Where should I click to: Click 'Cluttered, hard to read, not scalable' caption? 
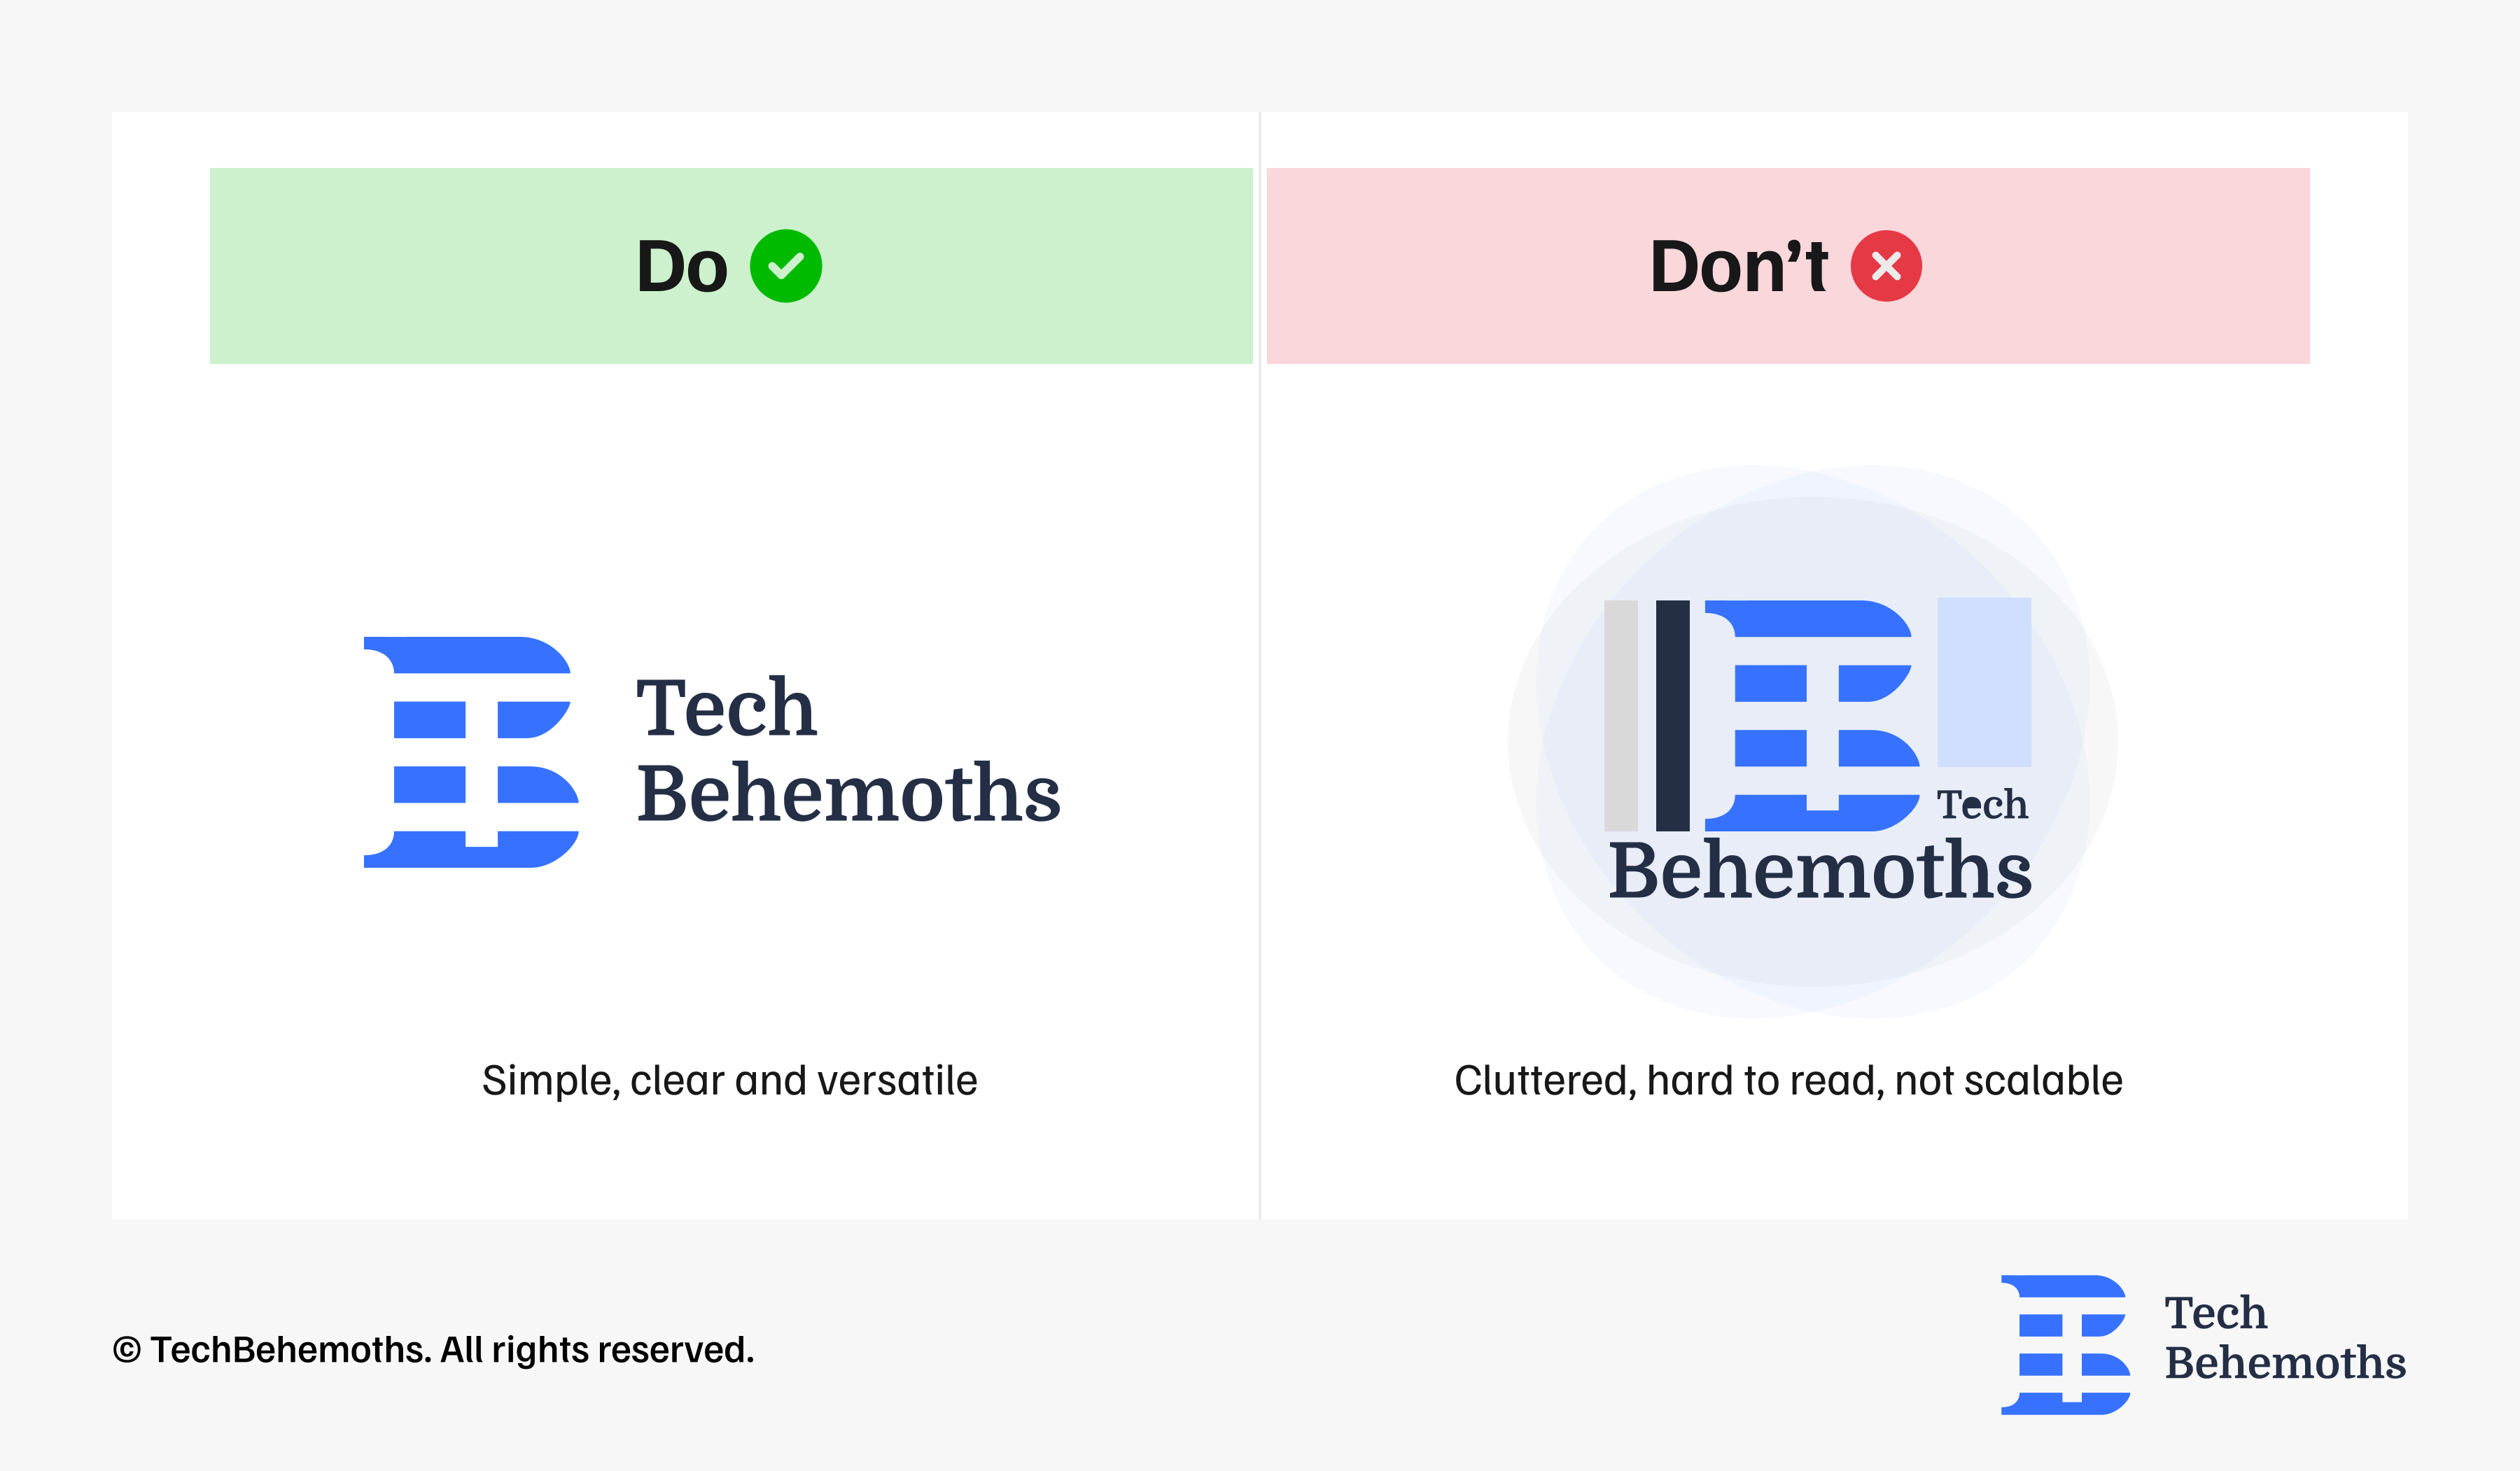(1788, 1081)
